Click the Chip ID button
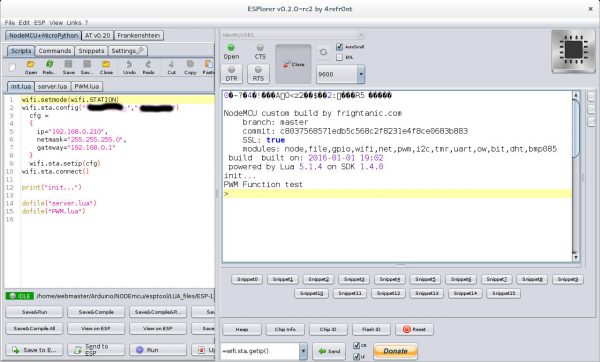Image resolution: width=600 pixels, height=362 pixels. (x=328, y=329)
